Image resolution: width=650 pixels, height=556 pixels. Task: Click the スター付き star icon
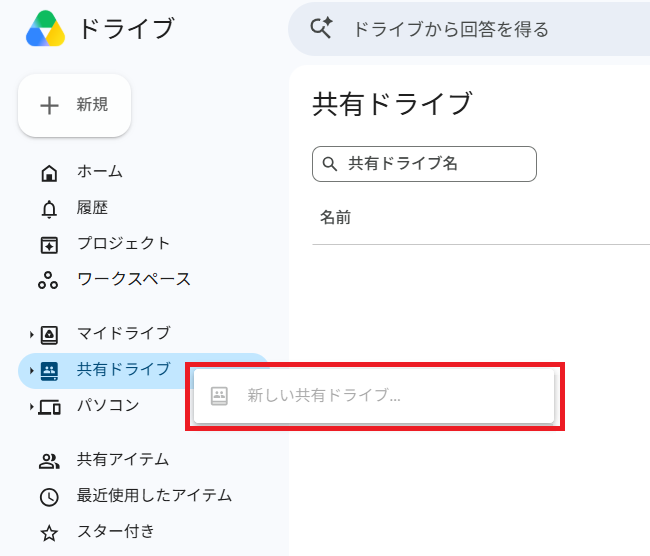(x=49, y=533)
